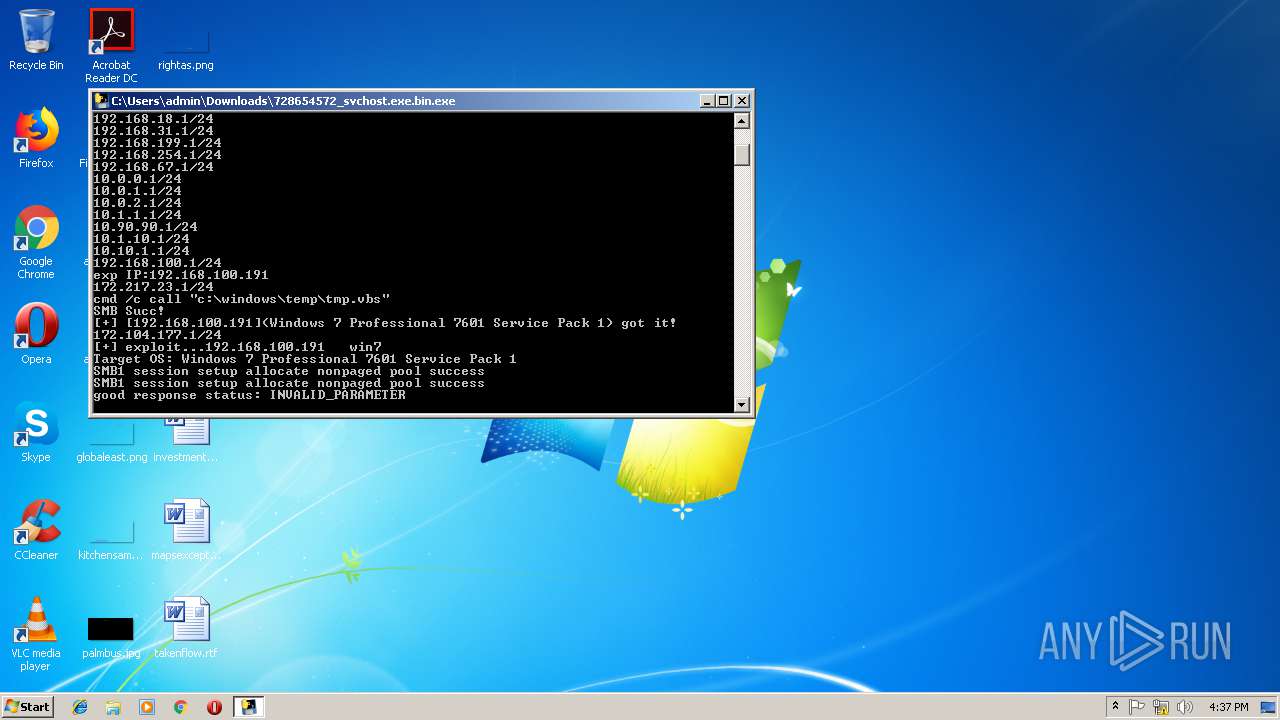Click the 4:37 PM clock
This screenshot has width=1280, height=720.
click(x=1228, y=707)
